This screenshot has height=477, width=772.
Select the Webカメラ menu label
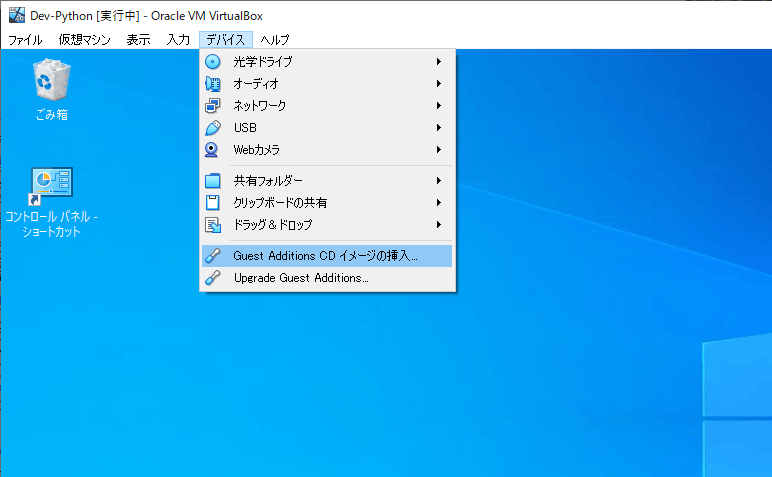pyautogui.click(x=257, y=150)
